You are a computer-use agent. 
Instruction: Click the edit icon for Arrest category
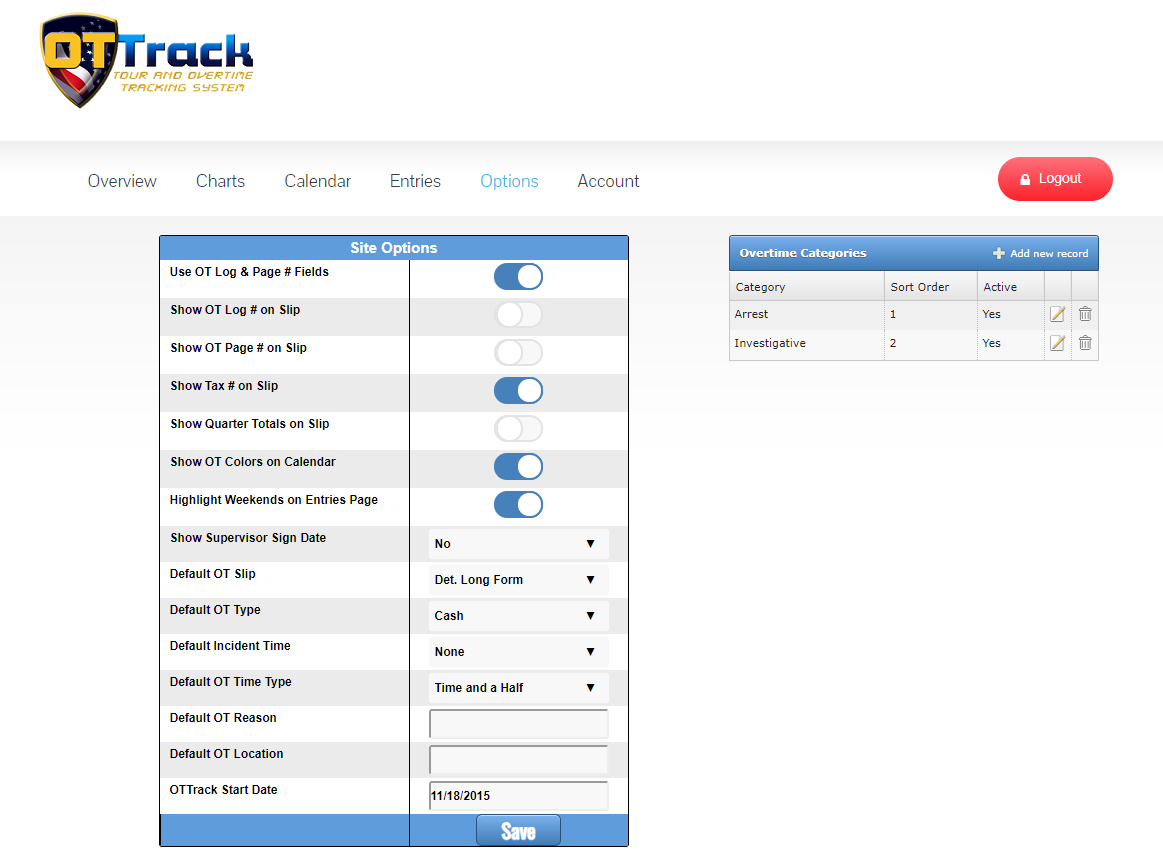pyautogui.click(x=1057, y=314)
